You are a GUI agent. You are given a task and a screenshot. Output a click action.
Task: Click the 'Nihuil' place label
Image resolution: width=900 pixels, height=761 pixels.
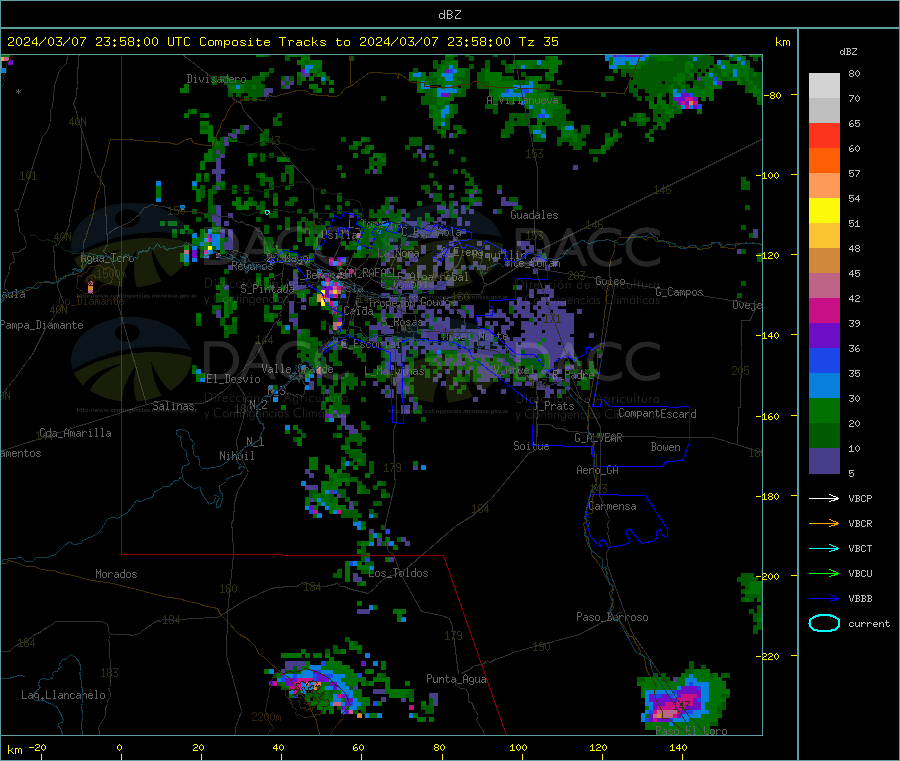[x=236, y=456]
